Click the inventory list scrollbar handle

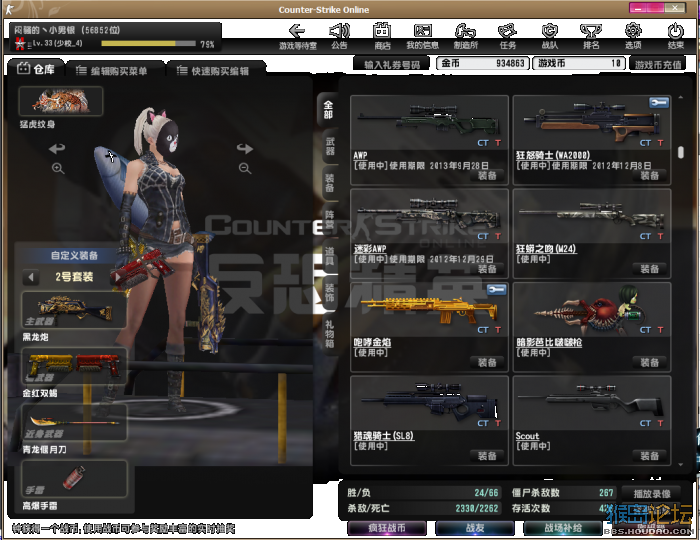pos(680,152)
